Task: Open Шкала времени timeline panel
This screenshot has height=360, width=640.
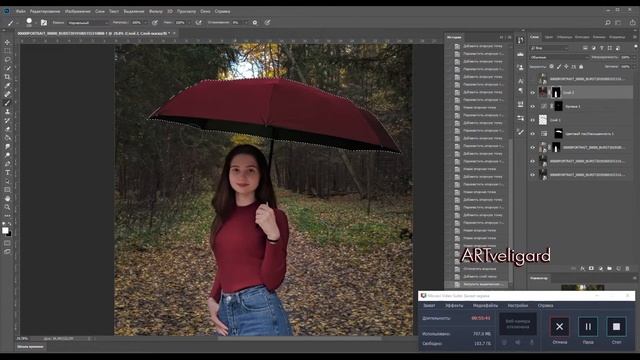Action: (31, 347)
